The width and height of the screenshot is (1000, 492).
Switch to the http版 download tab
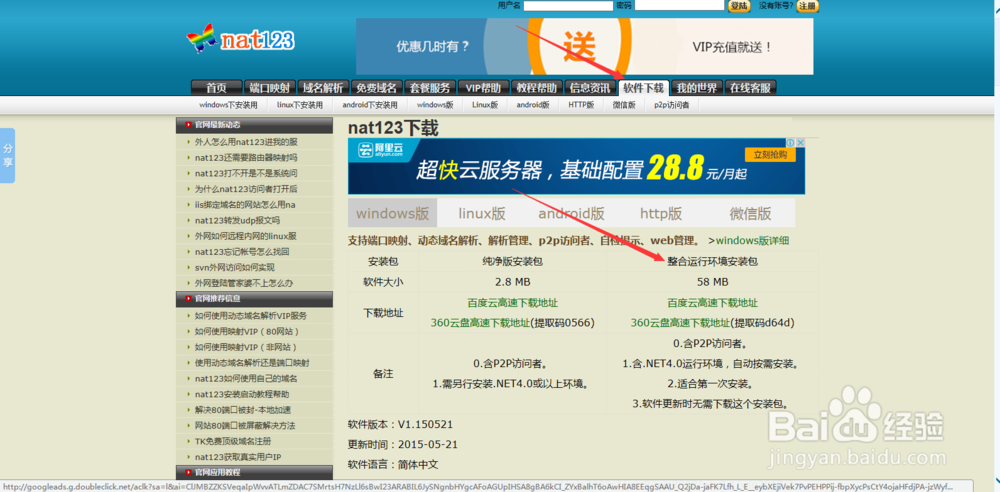(661, 213)
